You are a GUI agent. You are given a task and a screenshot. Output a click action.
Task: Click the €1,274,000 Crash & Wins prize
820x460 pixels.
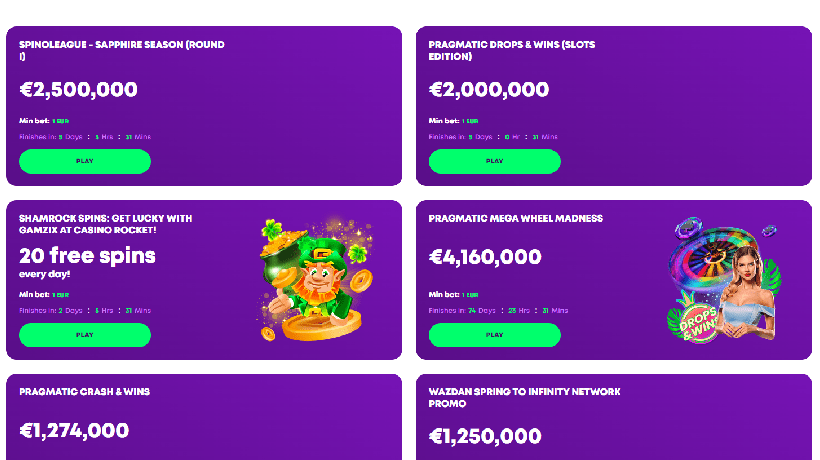pyautogui.click(x=74, y=431)
